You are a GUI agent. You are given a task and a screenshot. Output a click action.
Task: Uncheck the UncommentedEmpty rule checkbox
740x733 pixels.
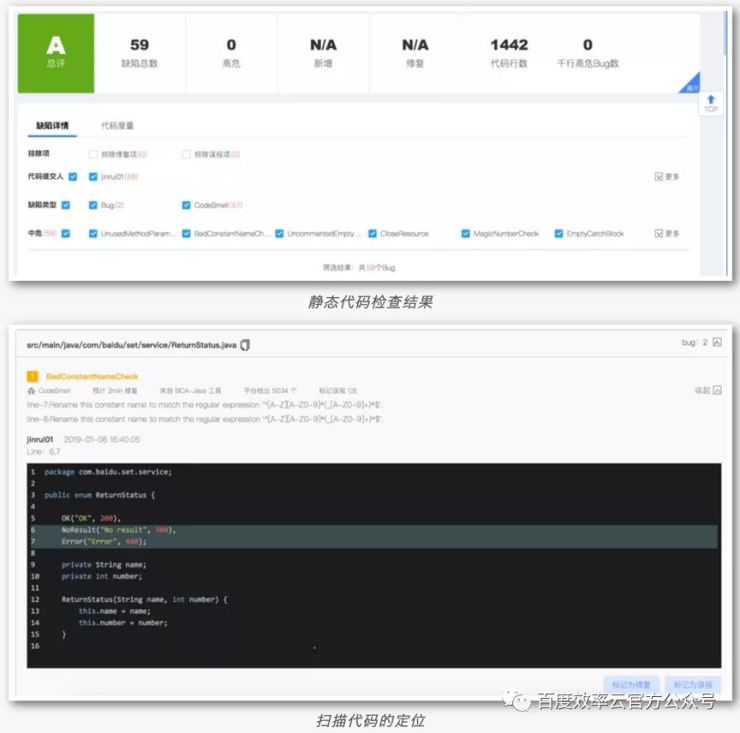click(x=279, y=233)
